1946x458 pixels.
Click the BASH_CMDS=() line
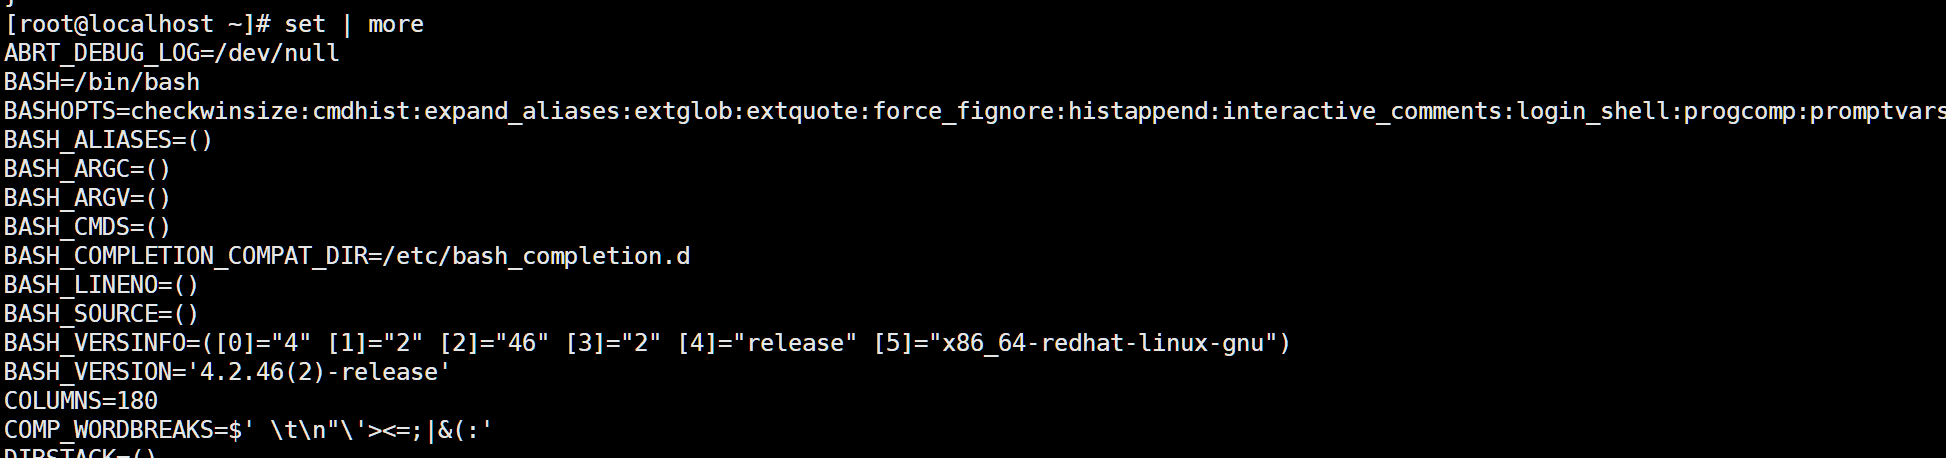point(88,227)
